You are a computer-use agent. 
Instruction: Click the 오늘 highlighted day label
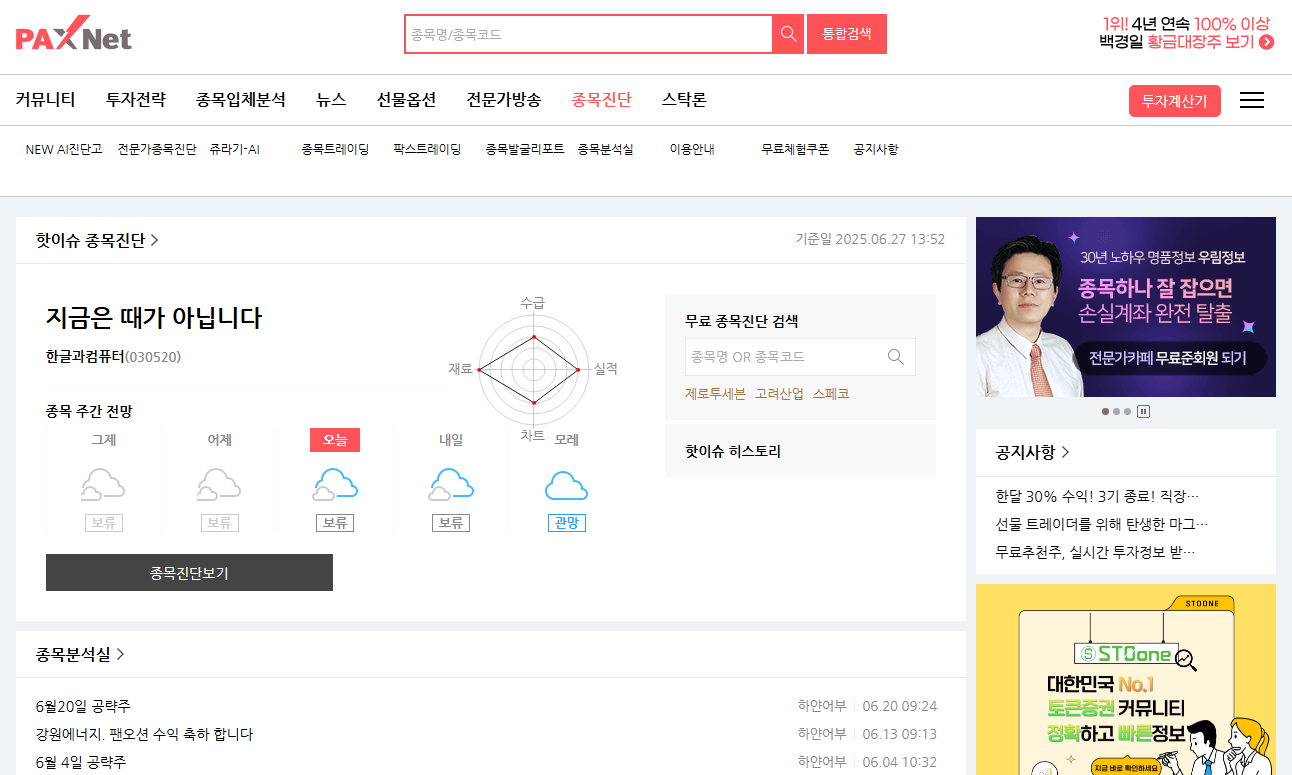pos(335,440)
